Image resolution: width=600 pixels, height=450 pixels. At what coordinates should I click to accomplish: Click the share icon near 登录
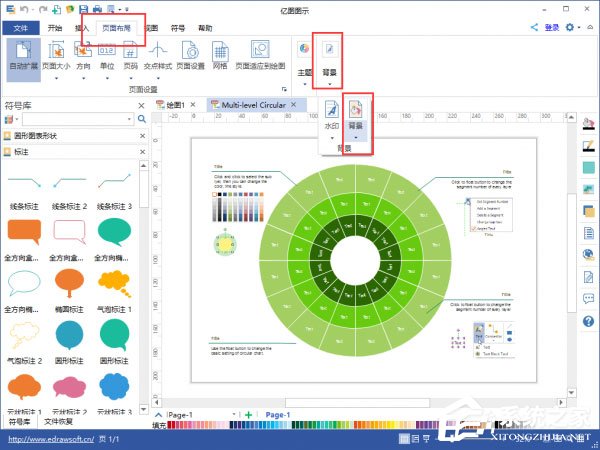click(534, 27)
